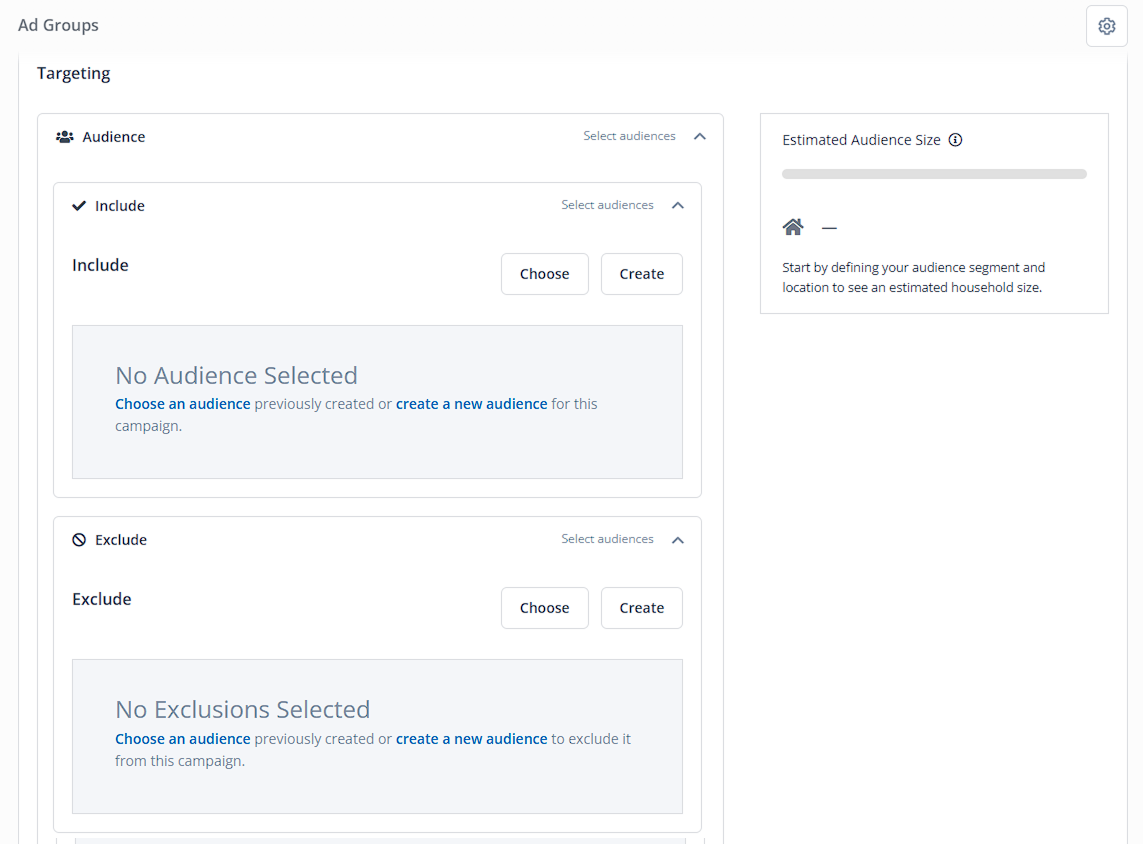Image resolution: width=1143 pixels, height=844 pixels.
Task: Click the Estimated Audience Size info icon
Action: pos(955,140)
